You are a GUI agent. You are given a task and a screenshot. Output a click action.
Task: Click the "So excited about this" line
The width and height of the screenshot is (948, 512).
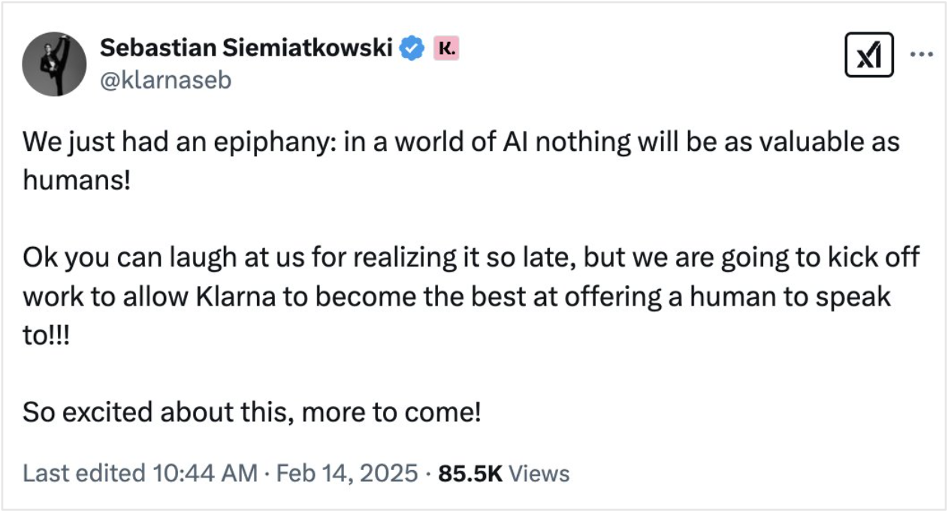coord(252,411)
